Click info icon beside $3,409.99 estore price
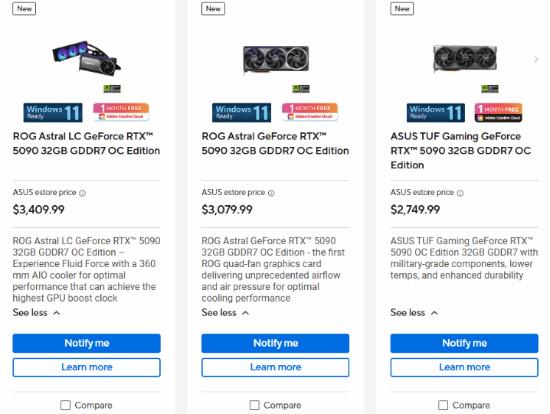Screen dimensions: 550x414 pos(82,193)
